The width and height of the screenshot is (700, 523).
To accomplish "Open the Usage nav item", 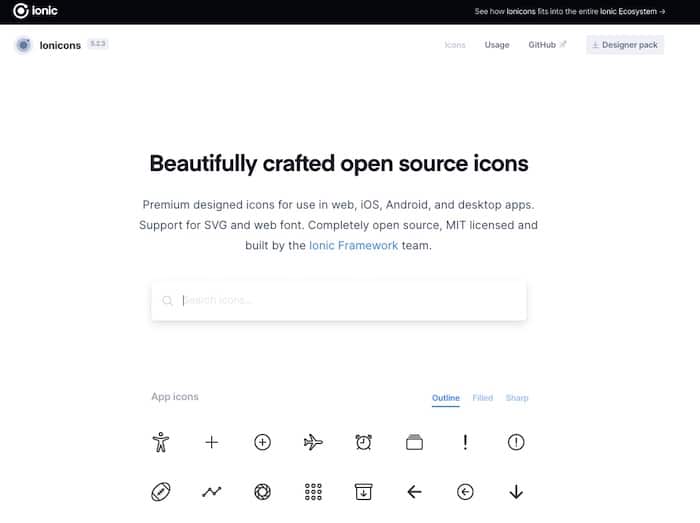I will click(497, 45).
